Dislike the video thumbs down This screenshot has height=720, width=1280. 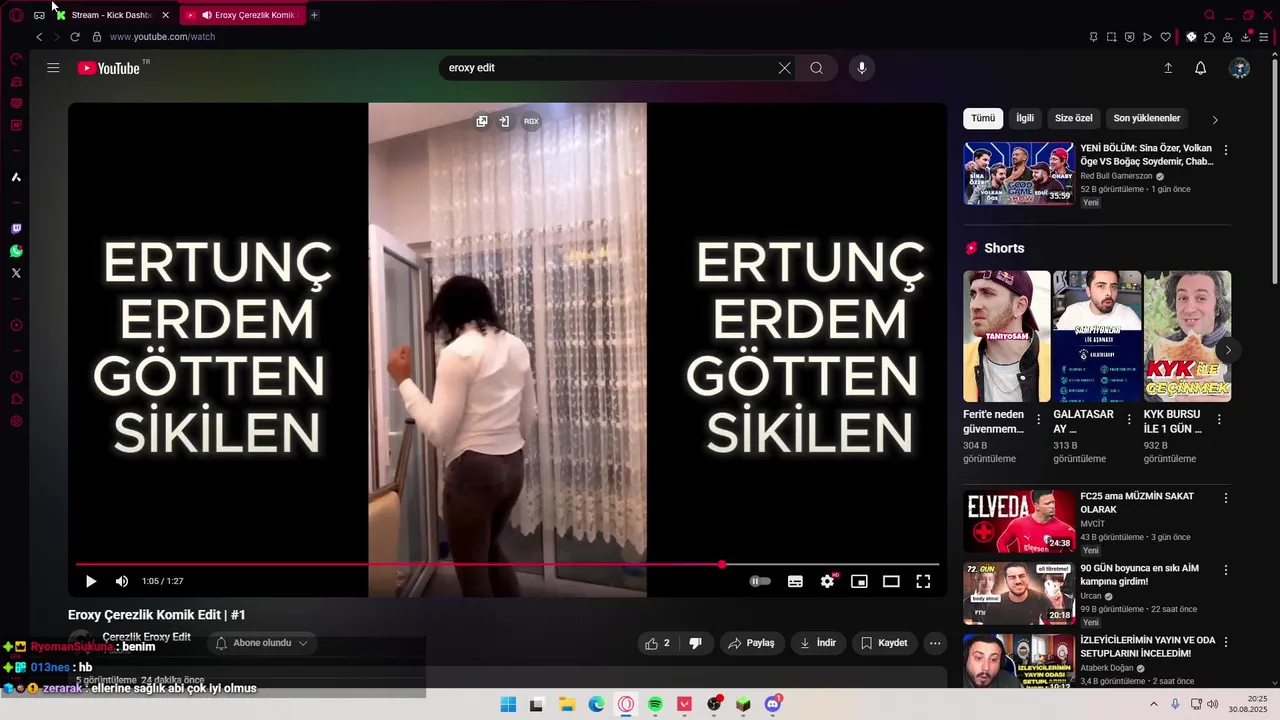(695, 643)
